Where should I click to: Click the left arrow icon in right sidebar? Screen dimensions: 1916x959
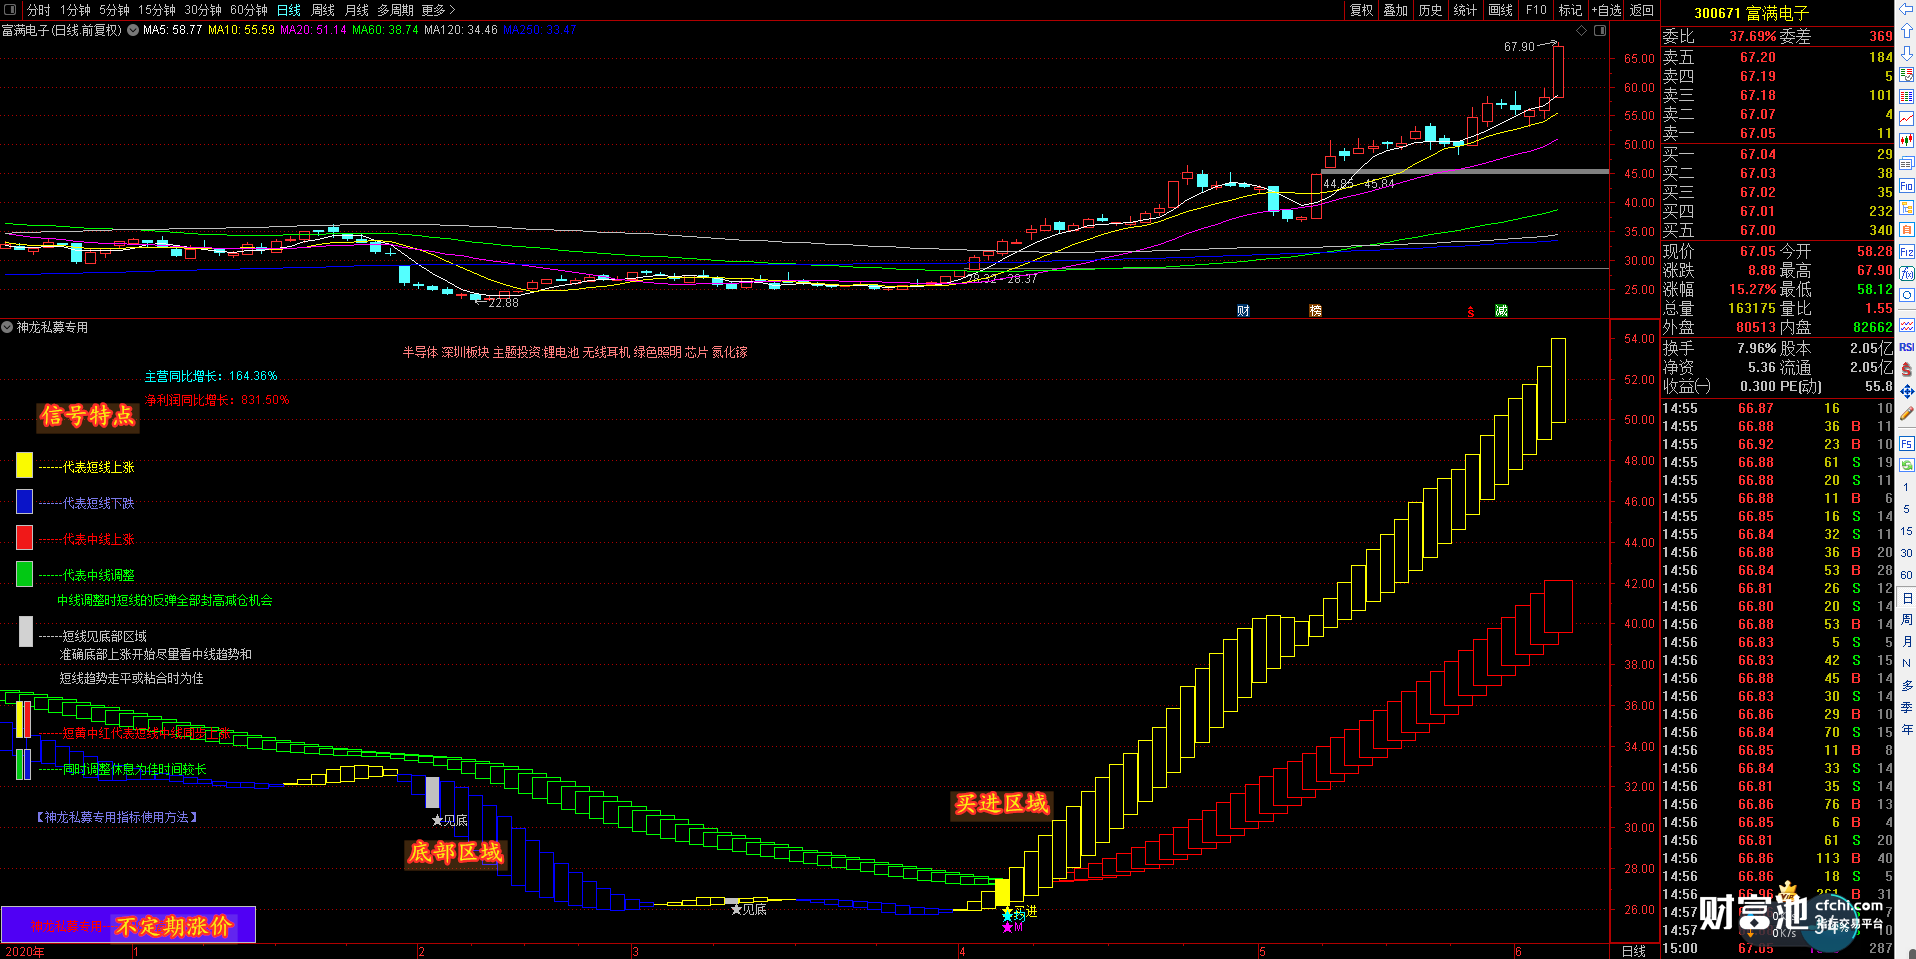point(1907,10)
